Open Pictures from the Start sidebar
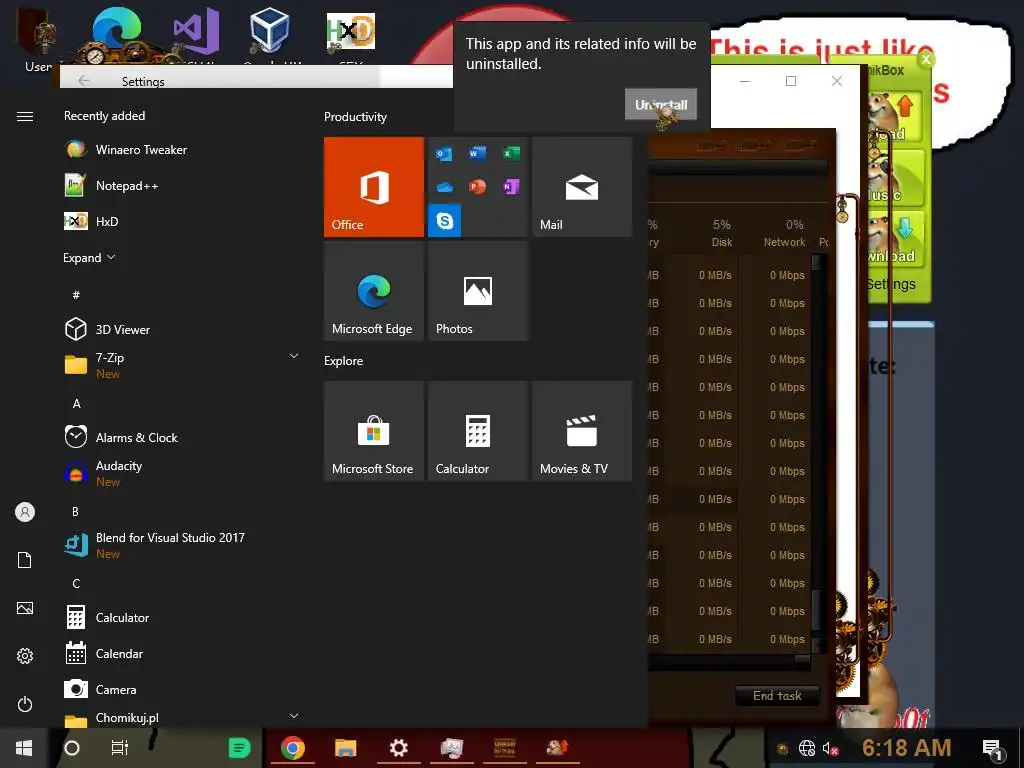The image size is (1024, 768). [25, 608]
